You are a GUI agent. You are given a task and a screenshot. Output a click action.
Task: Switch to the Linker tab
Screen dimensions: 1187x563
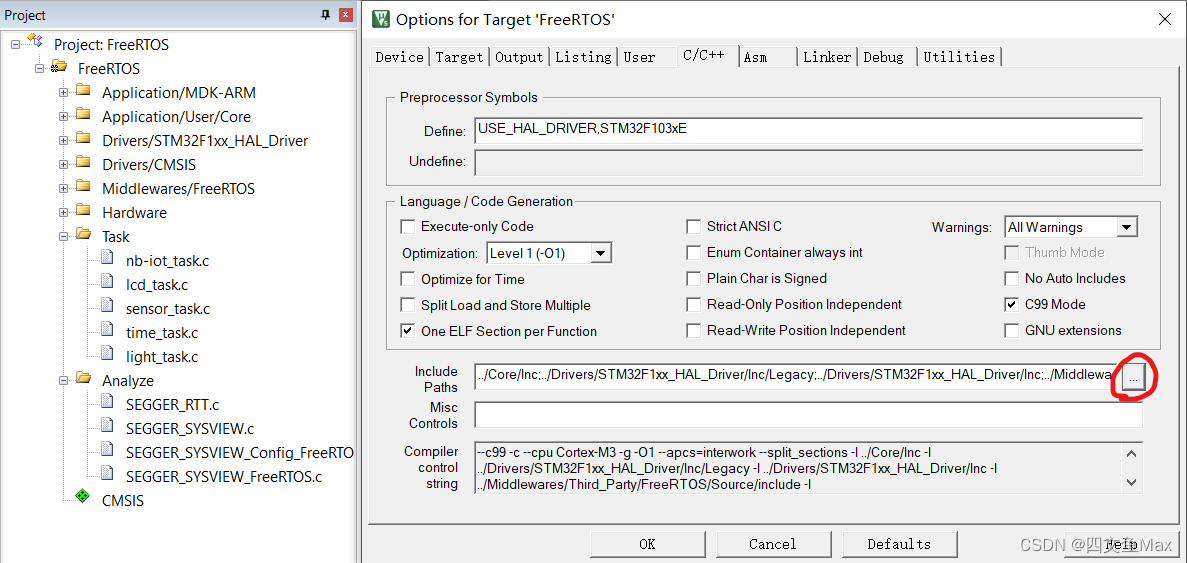tap(827, 57)
